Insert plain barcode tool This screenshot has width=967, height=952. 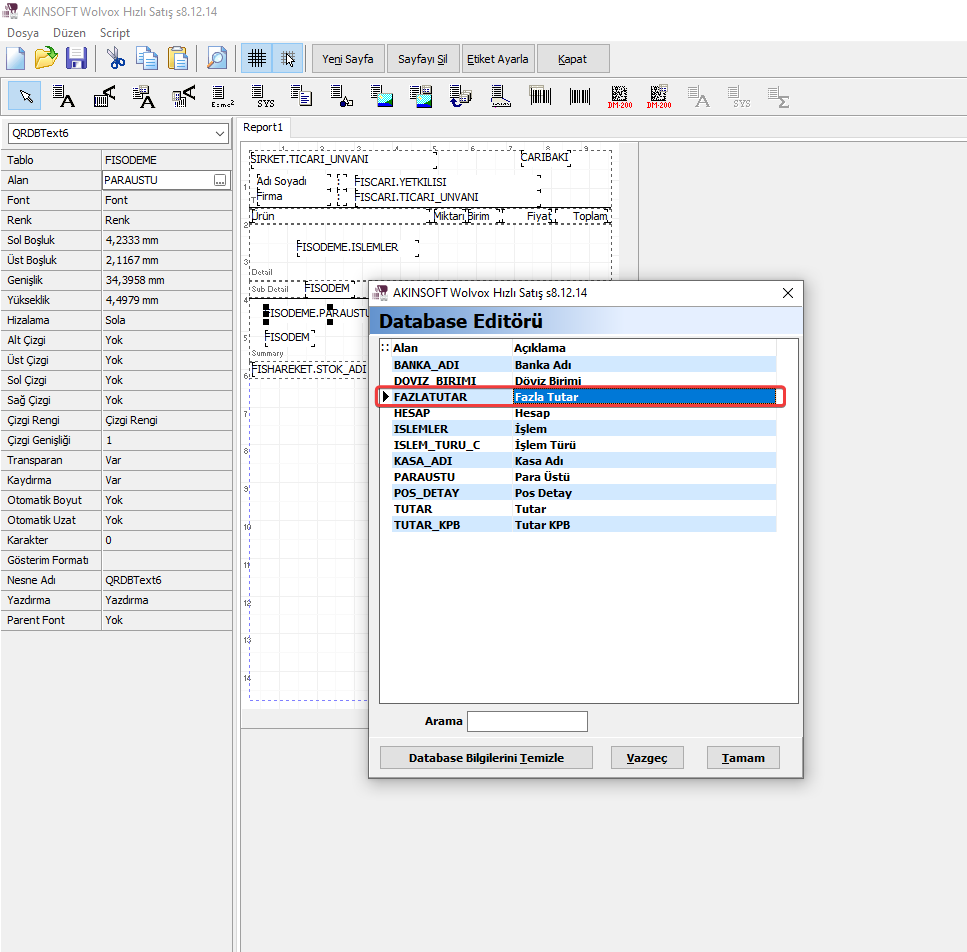tap(580, 96)
